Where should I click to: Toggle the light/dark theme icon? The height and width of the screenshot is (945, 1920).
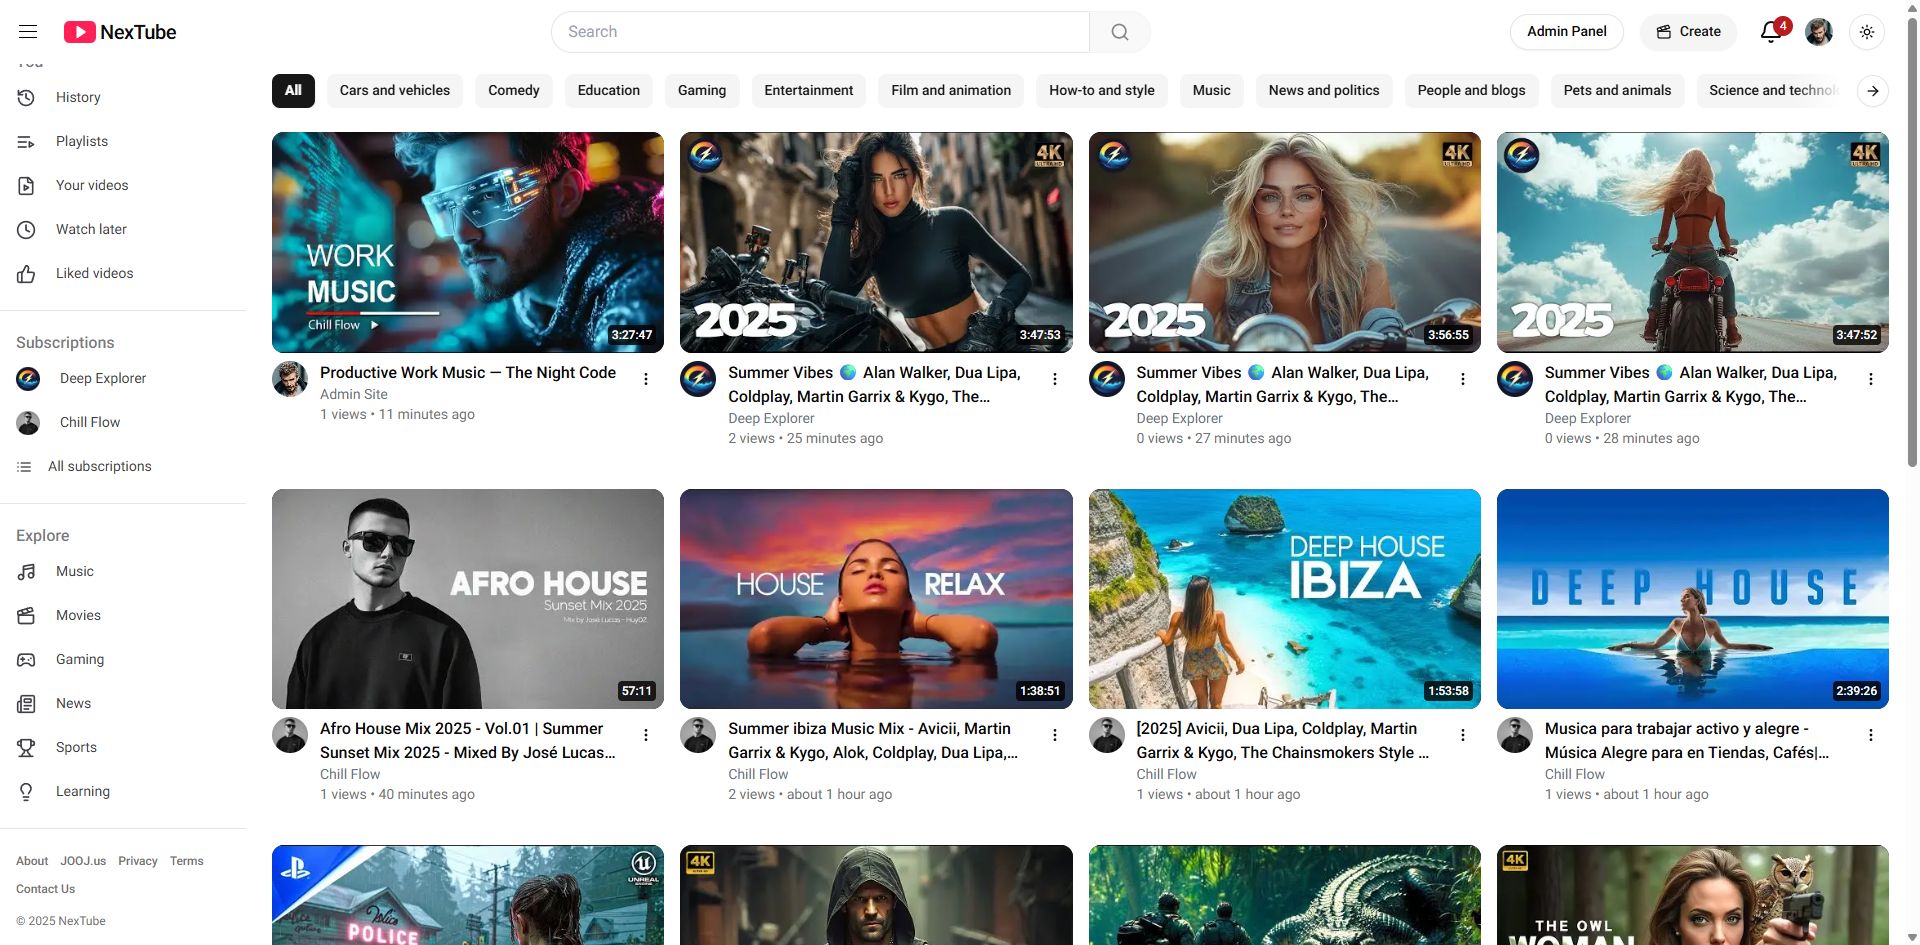click(1866, 32)
